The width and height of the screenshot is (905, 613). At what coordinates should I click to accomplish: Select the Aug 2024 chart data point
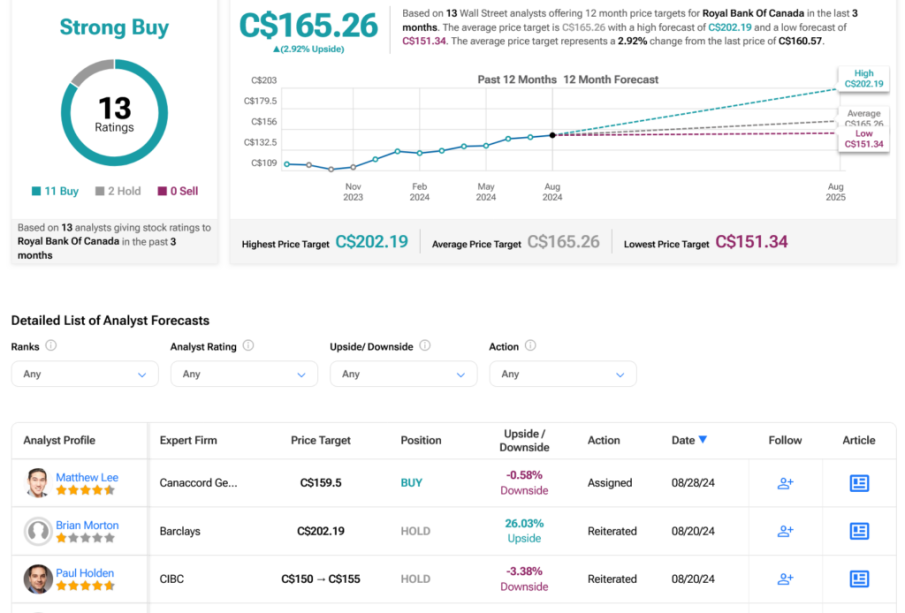[x=552, y=135]
